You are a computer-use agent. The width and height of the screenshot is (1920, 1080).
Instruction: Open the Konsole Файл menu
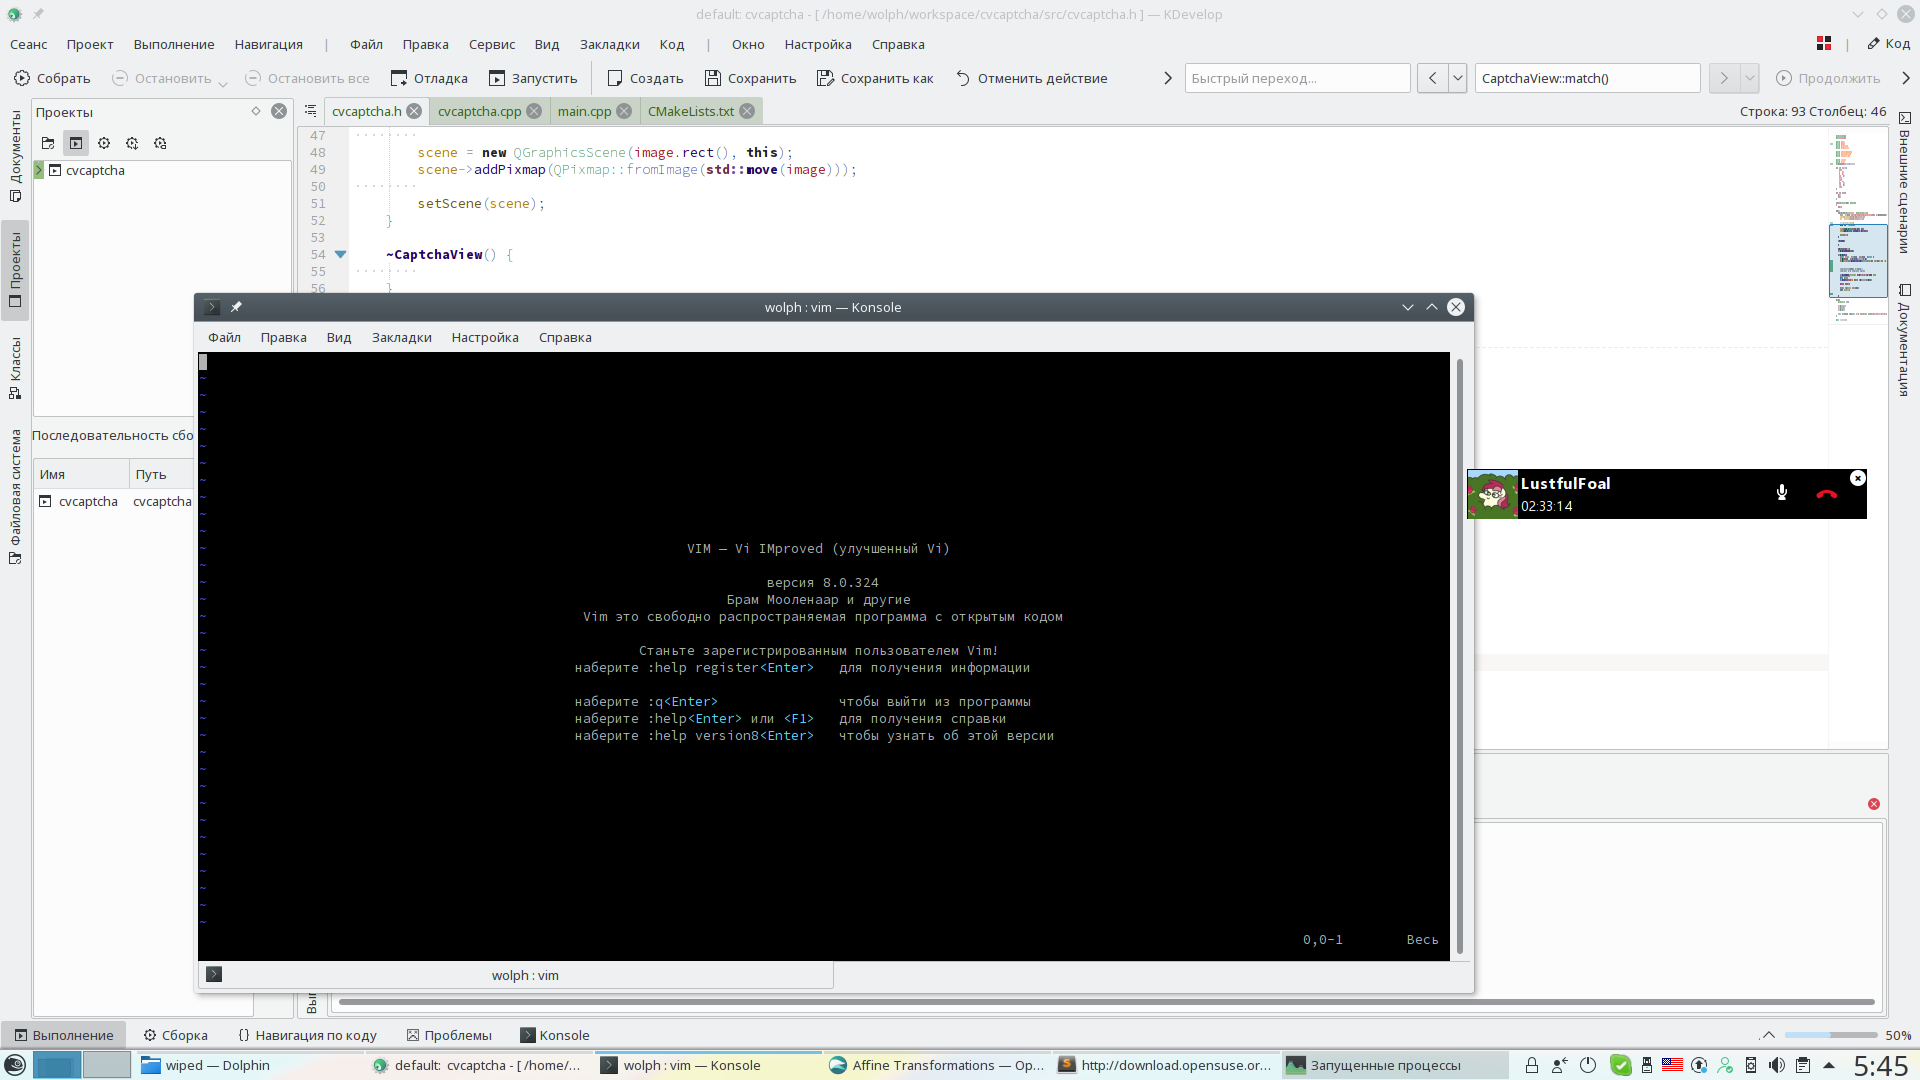click(224, 337)
